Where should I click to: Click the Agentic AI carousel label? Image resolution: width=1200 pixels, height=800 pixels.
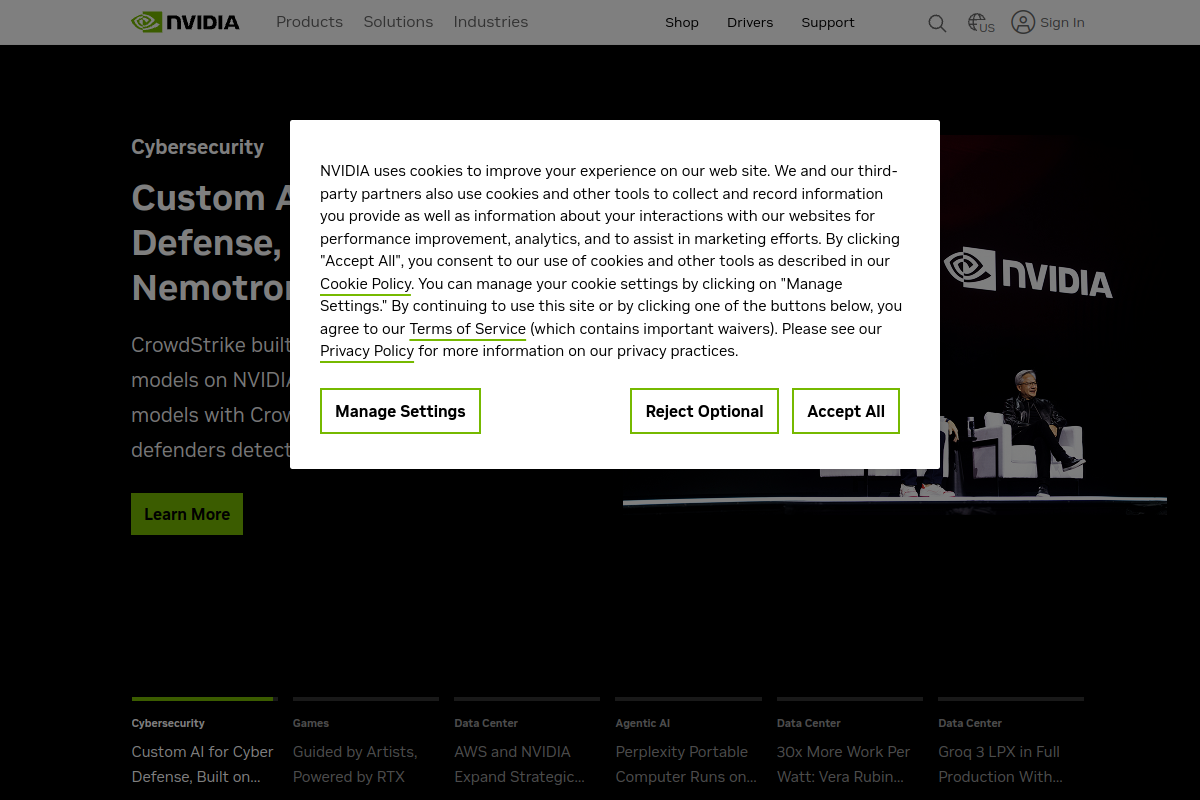(643, 723)
